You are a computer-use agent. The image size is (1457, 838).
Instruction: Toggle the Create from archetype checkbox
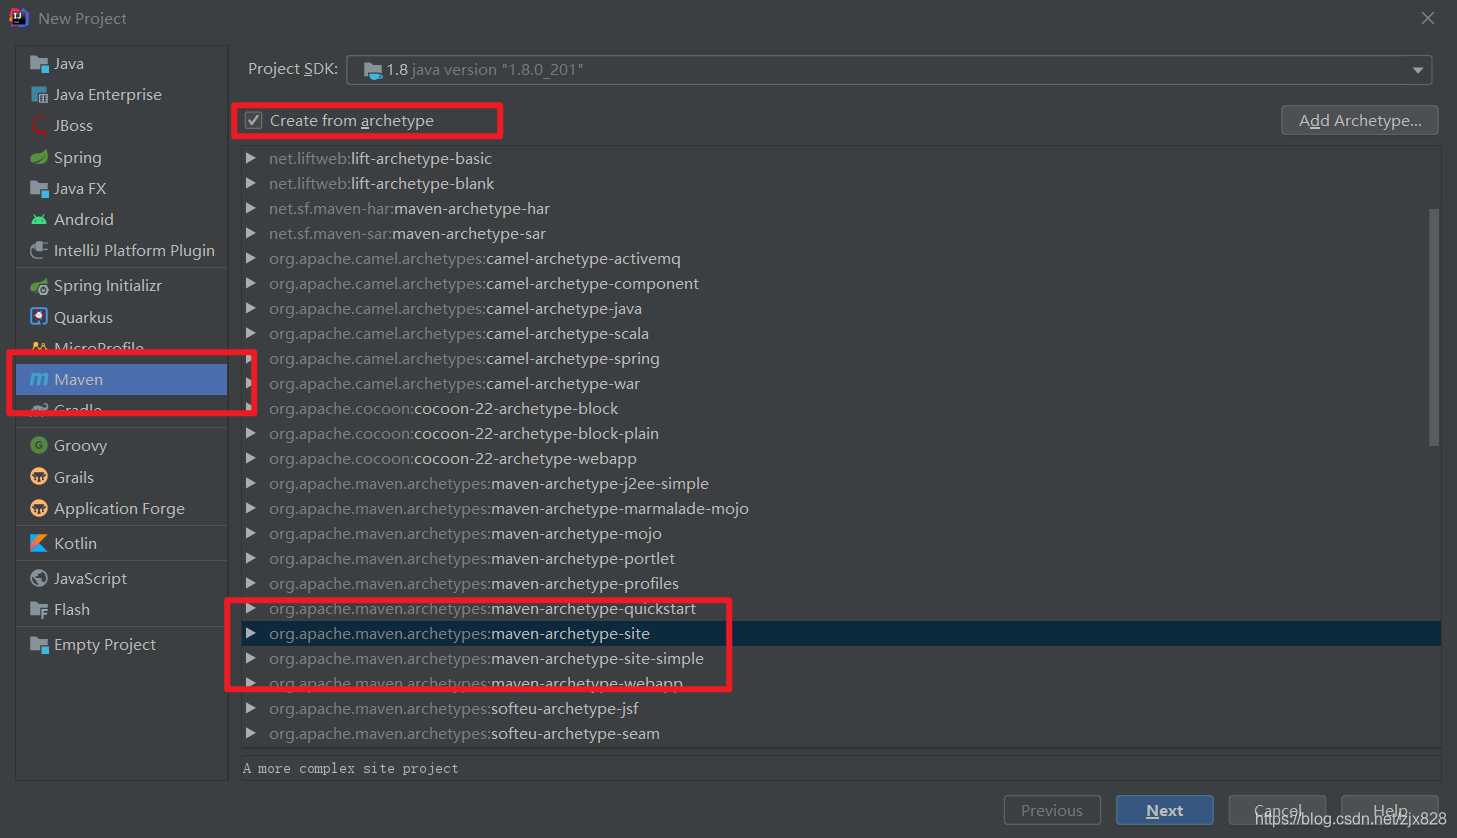pos(254,121)
